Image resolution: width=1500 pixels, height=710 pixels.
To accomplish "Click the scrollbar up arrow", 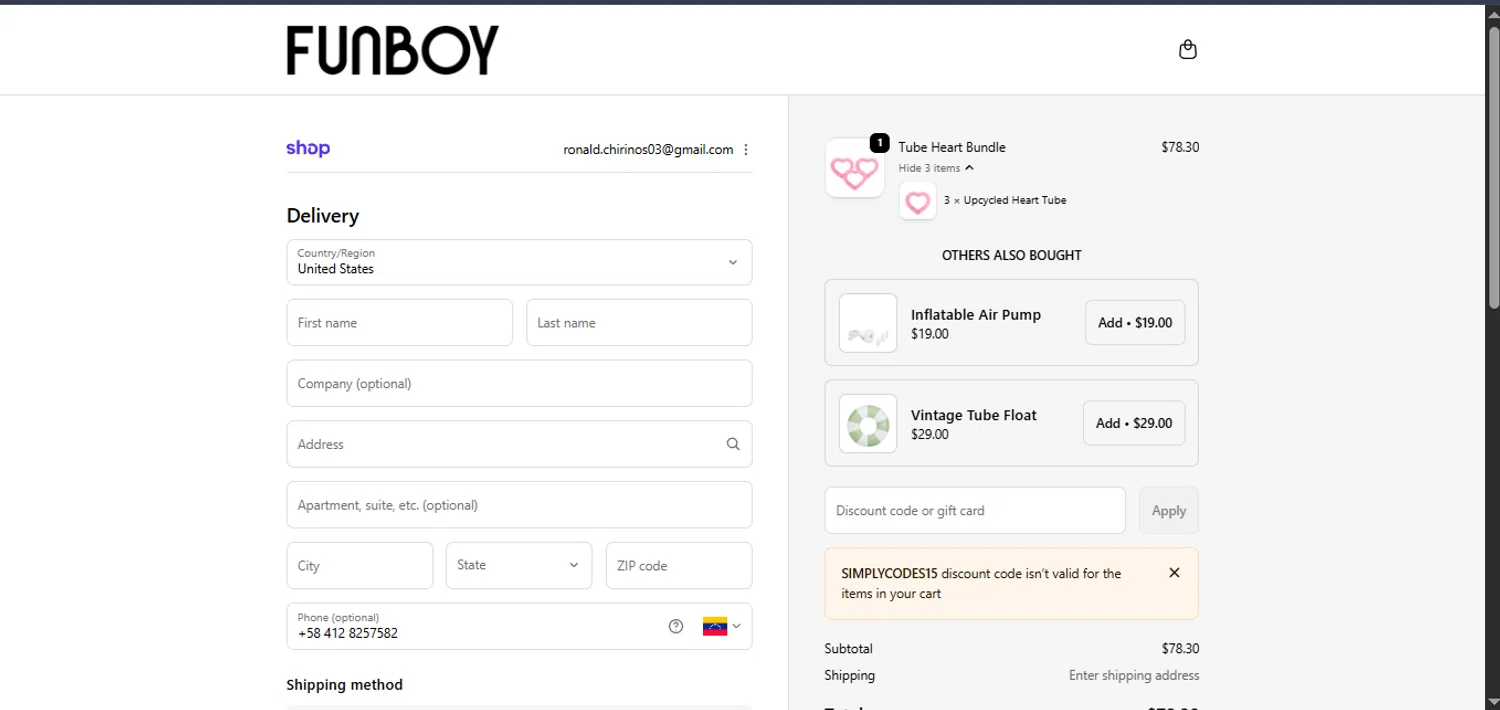I will point(1493,14).
